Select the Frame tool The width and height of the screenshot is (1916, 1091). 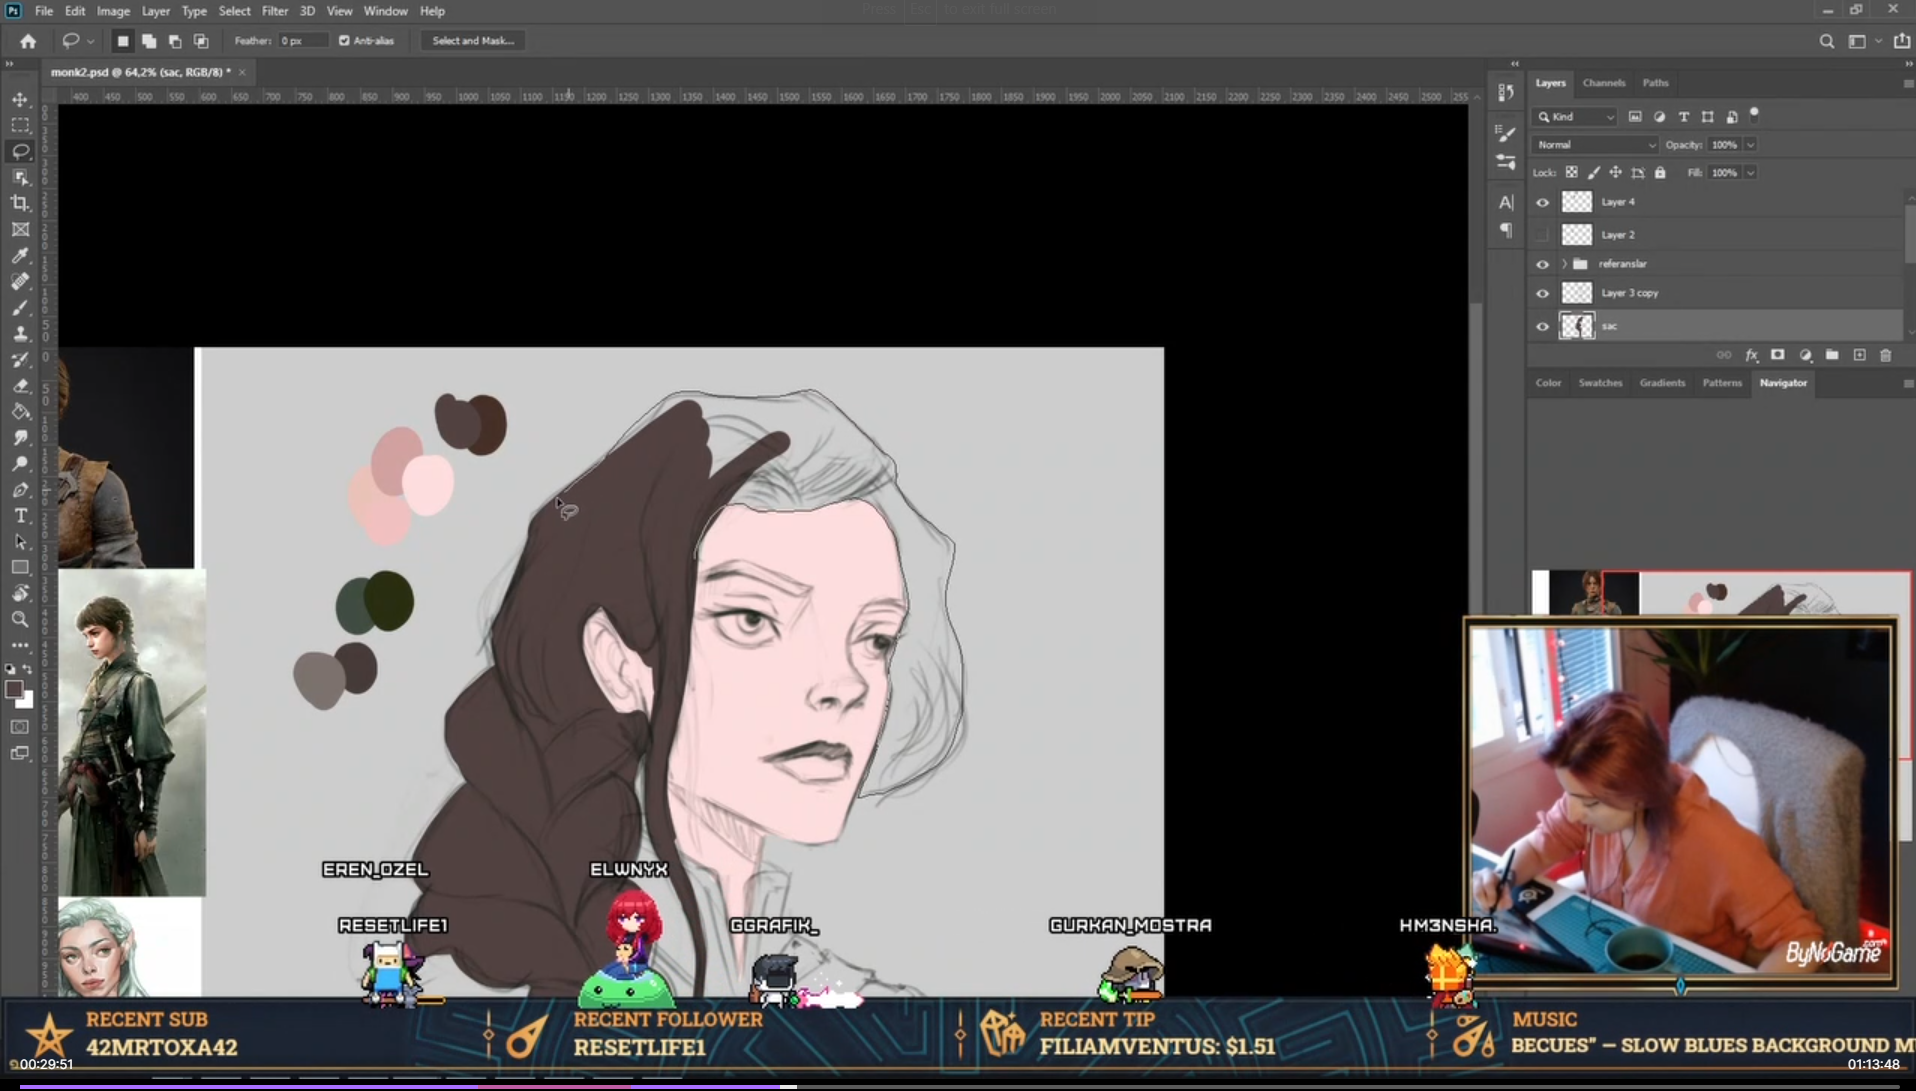[20, 229]
